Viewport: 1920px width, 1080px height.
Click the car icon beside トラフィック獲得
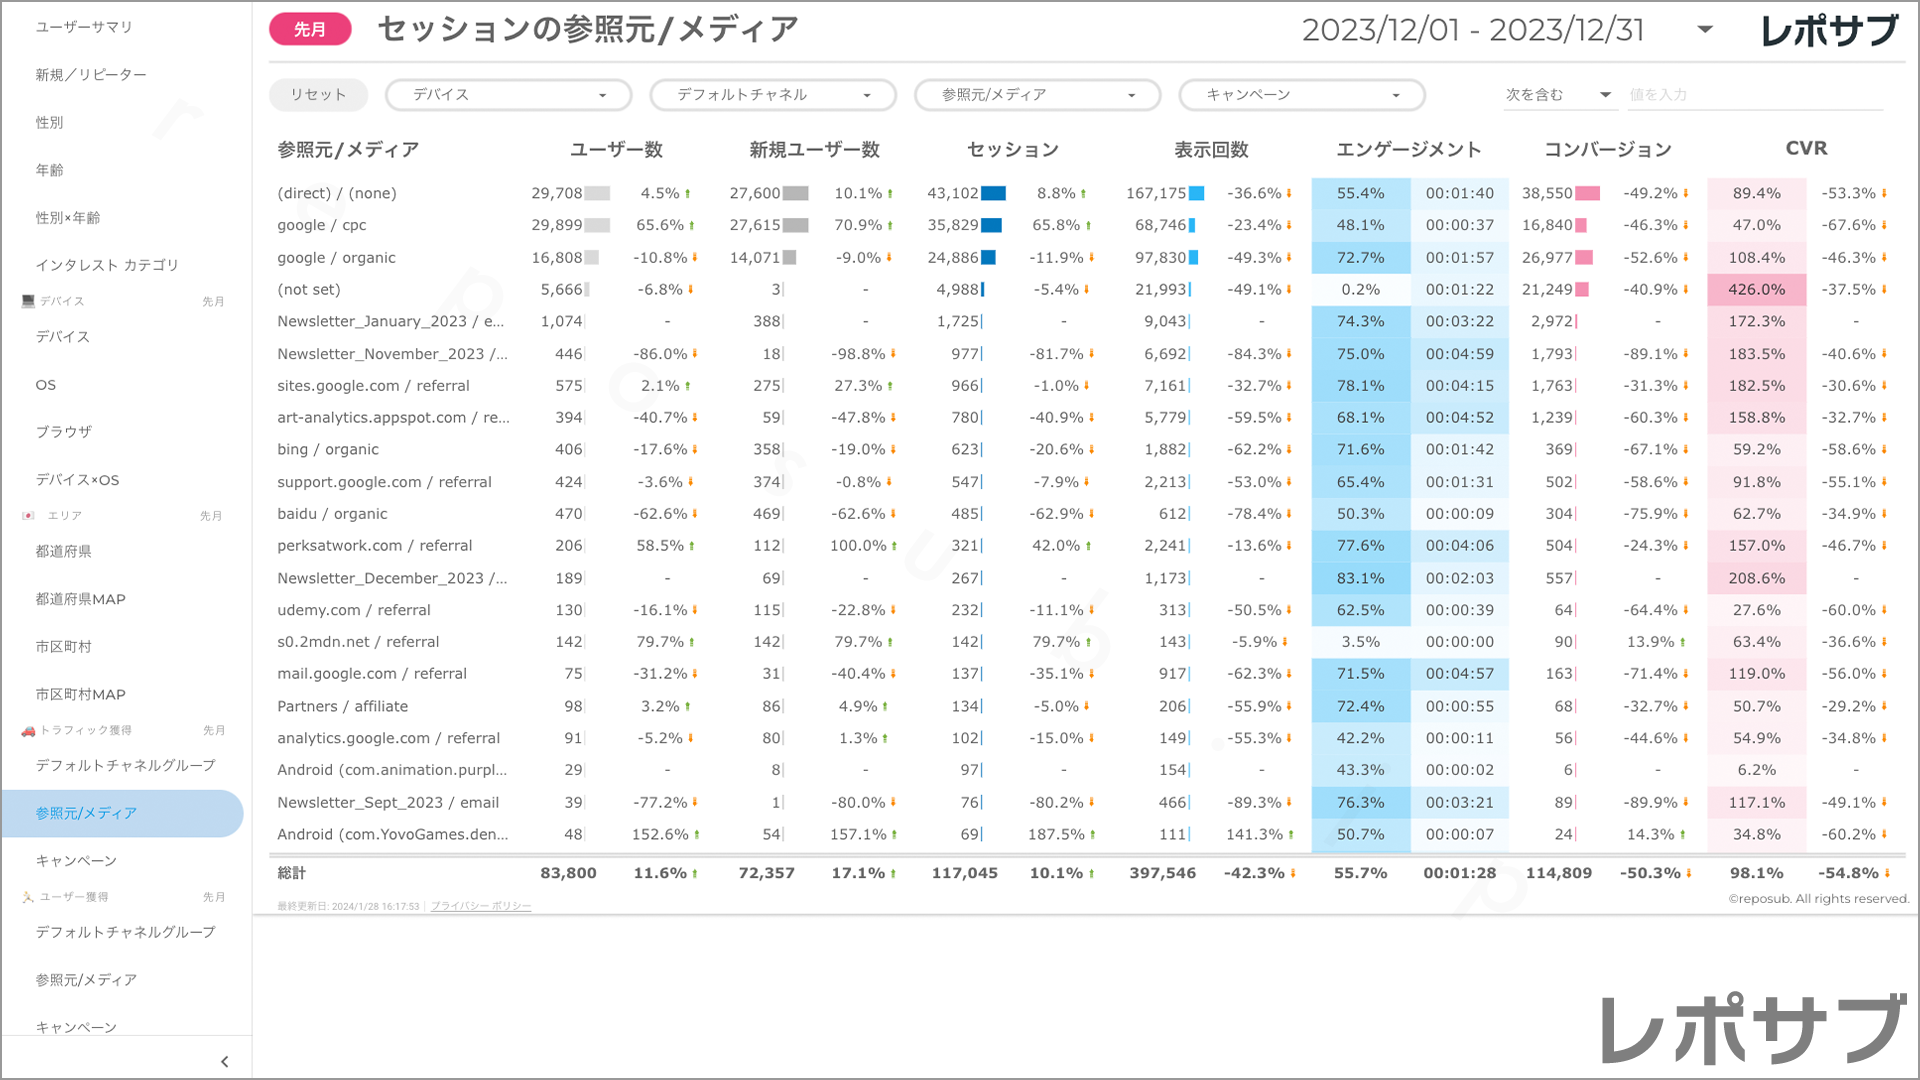tap(28, 731)
